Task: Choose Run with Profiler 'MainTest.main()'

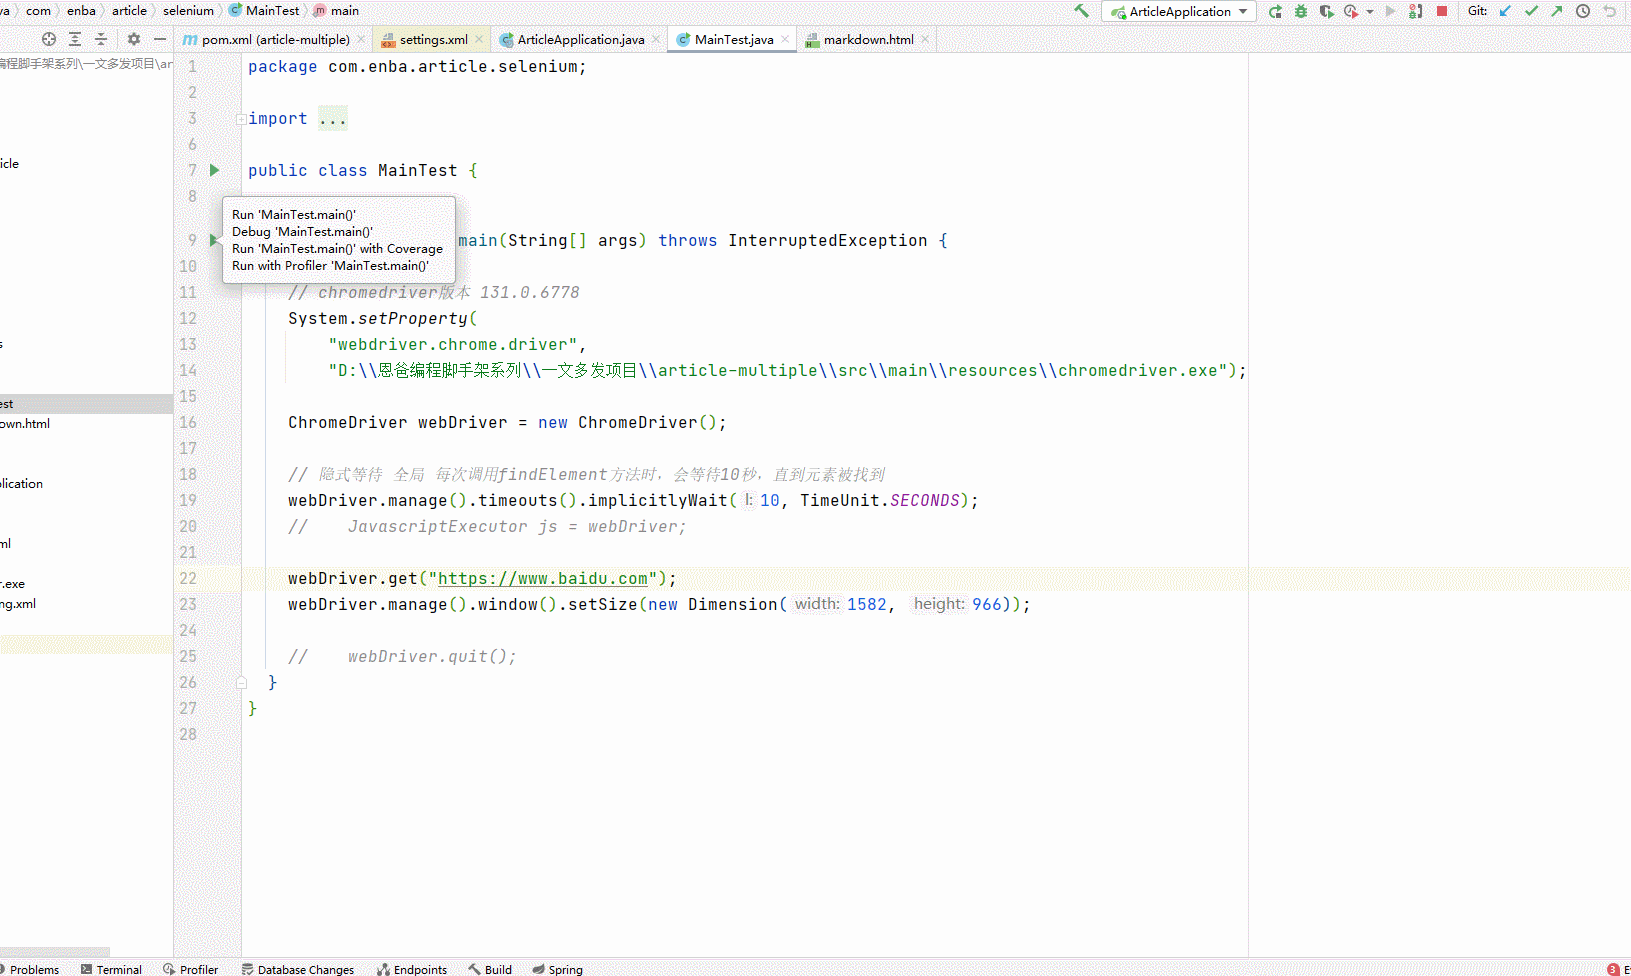Action: click(x=331, y=265)
